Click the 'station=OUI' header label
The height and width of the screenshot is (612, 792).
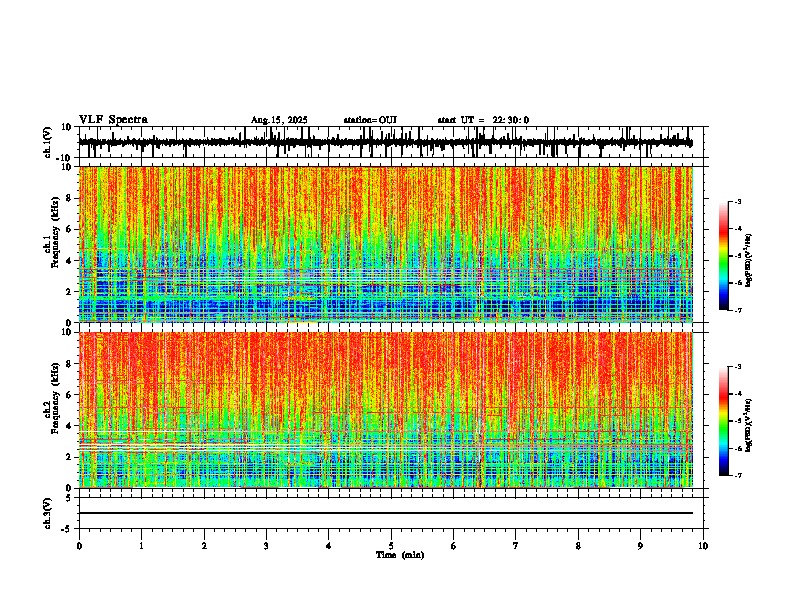tap(370, 120)
